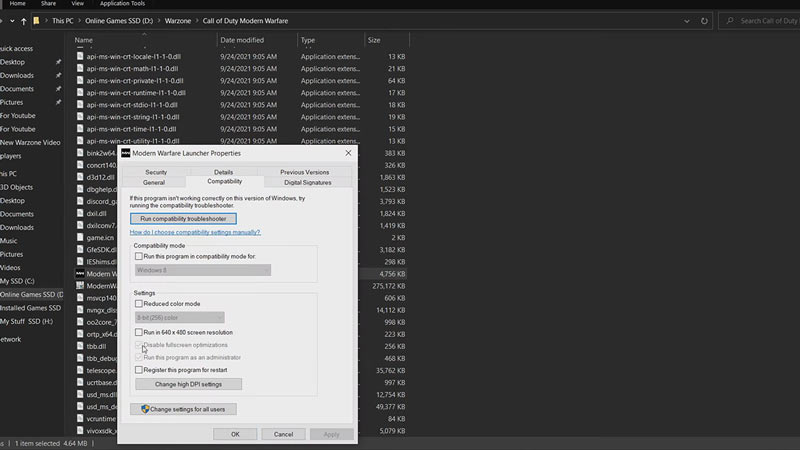Viewport: 800px width, 450px height.
Task: Close the Modern Warfare Launcher Properties dialog
Action: (348, 153)
